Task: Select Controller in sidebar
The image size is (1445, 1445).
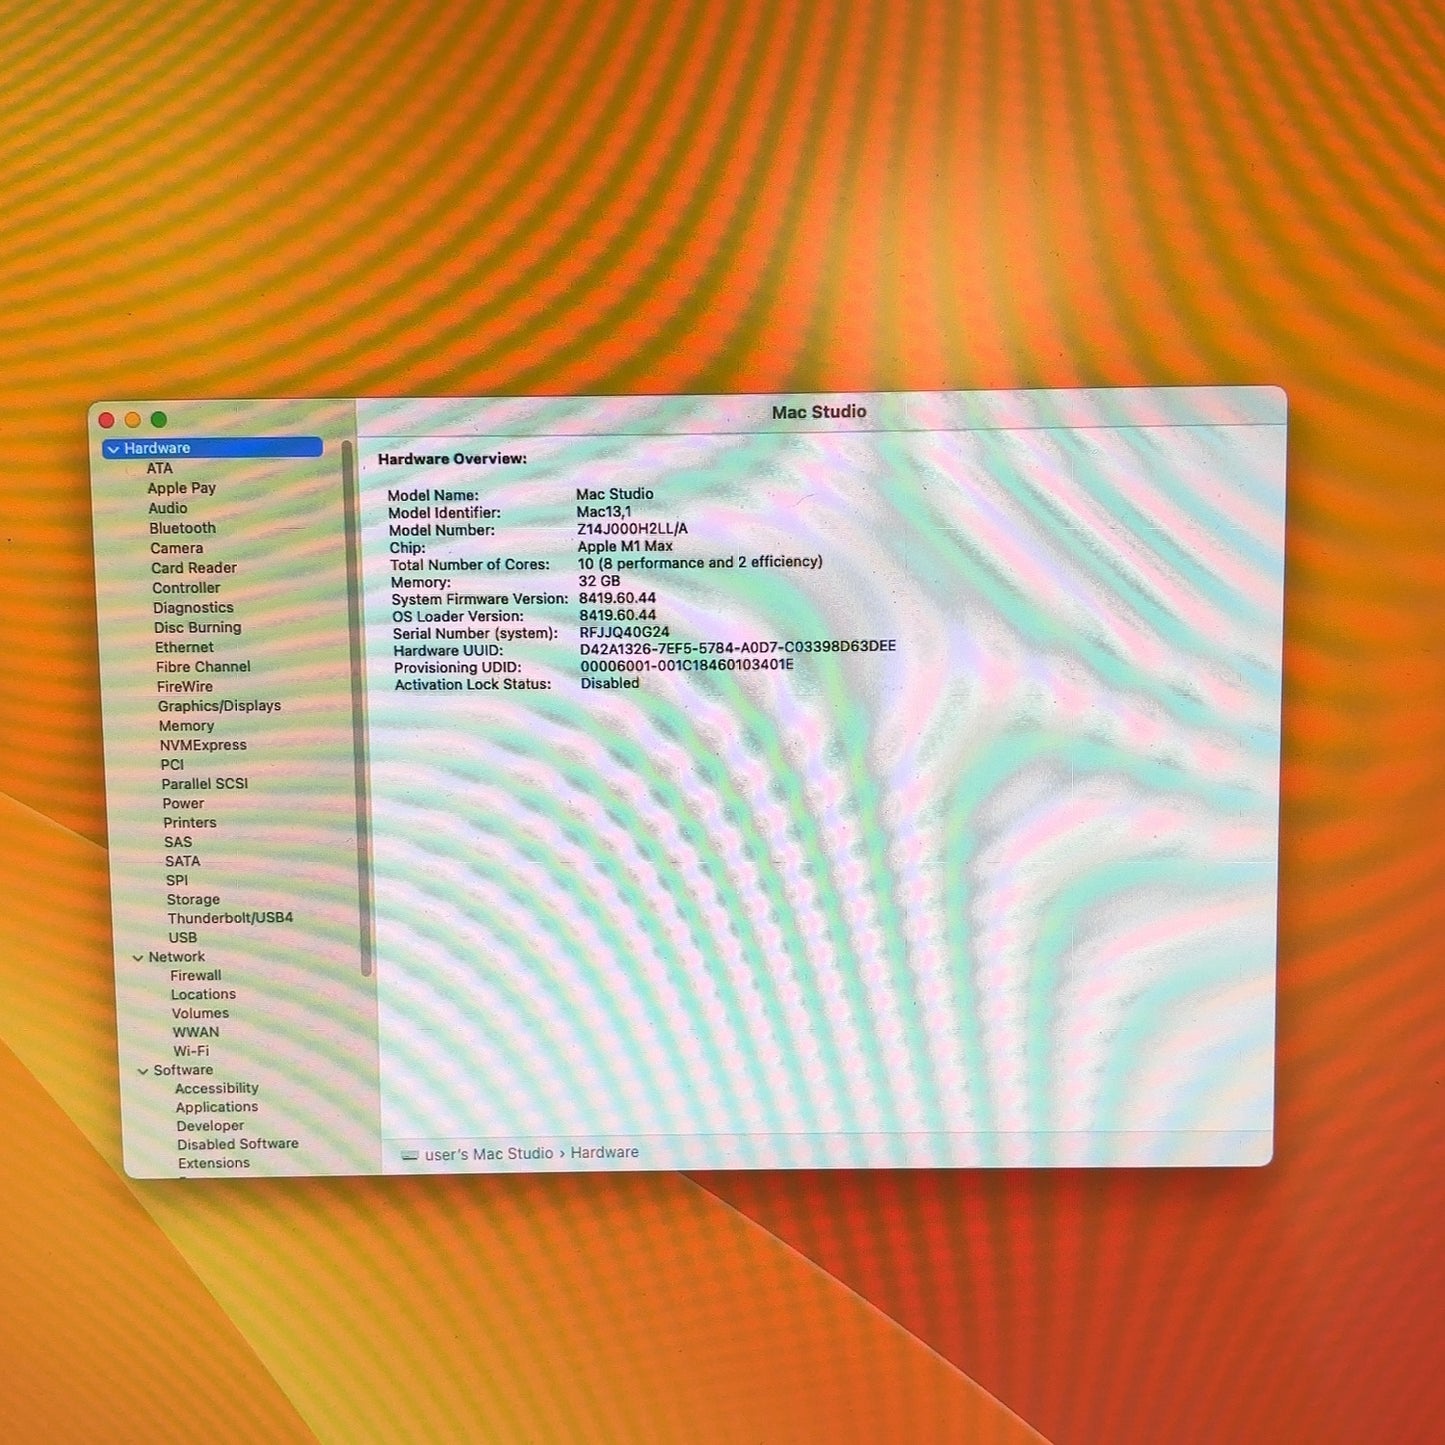Action: click(x=186, y=588)
